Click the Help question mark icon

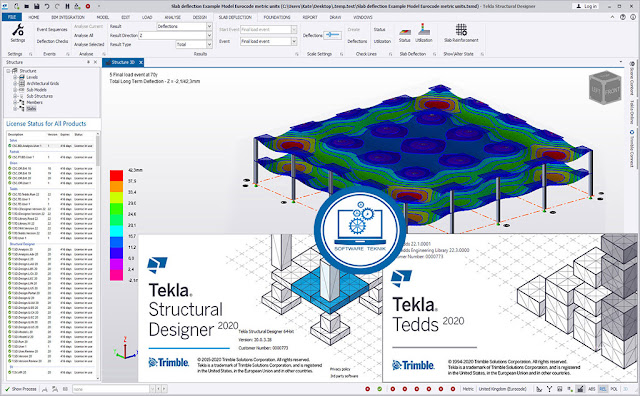(x=622, y=17)
